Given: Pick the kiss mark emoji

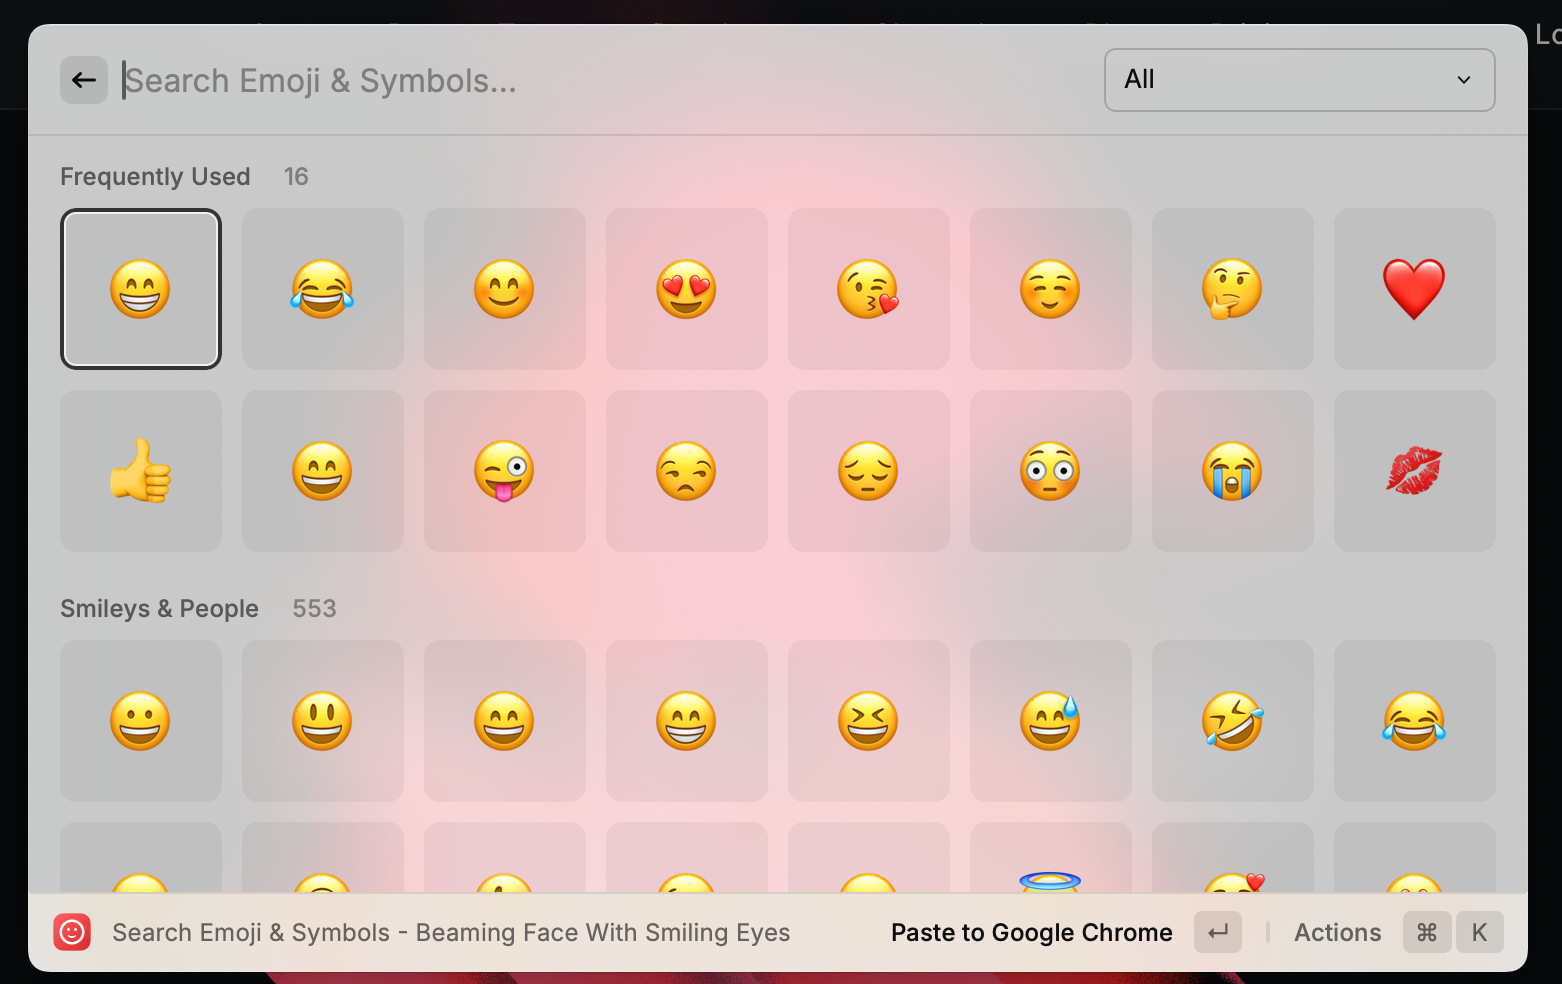Looking at the screenshot, I should pyautogui.click(x=1414, y=471).
